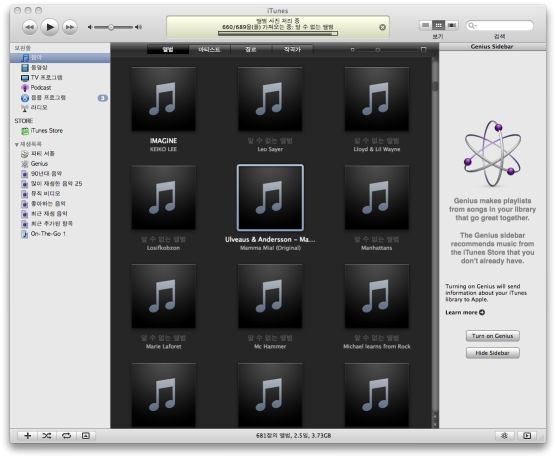Click the small thumbnail size icon
Image resolution: width=556 pixels, height=458 pixels.
click(x=352, y=50)
